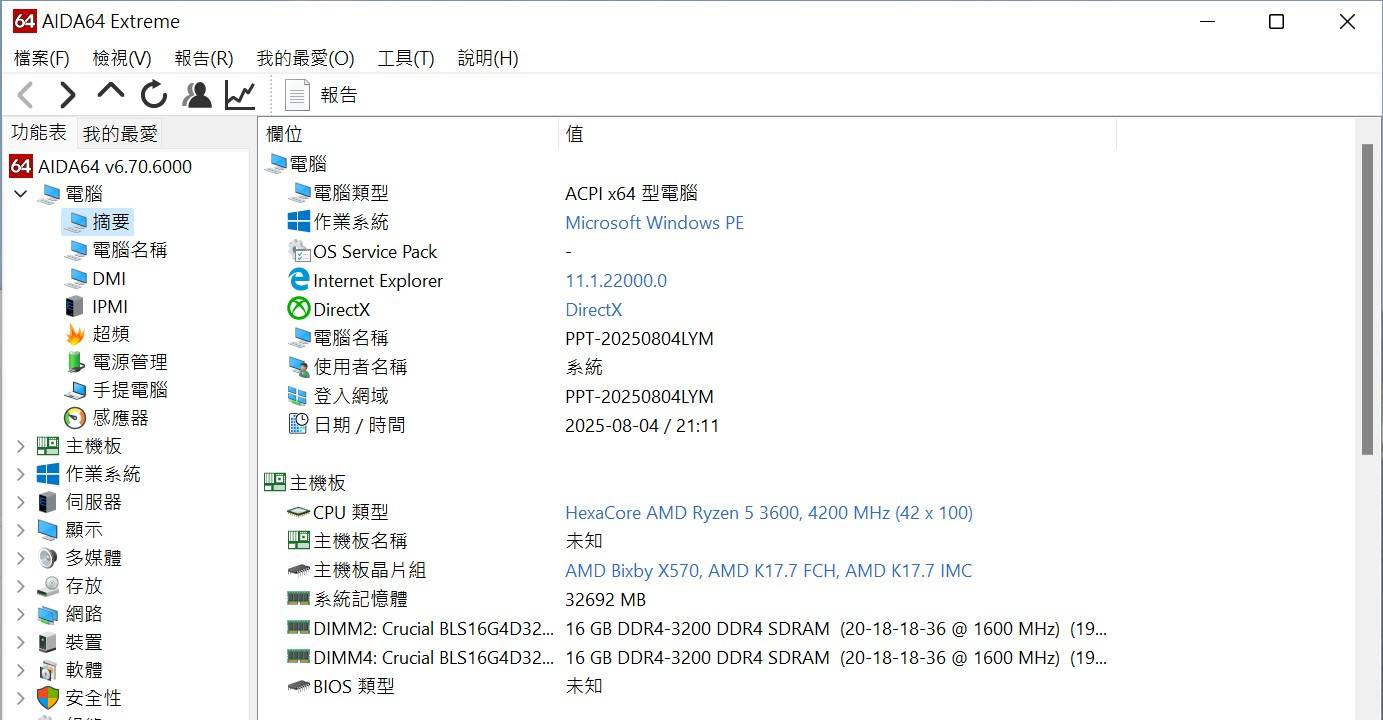Expand the 作業系統 tree node
Image resolution: width=1383 pixels, height=720 pixels.
pos(20,474)
